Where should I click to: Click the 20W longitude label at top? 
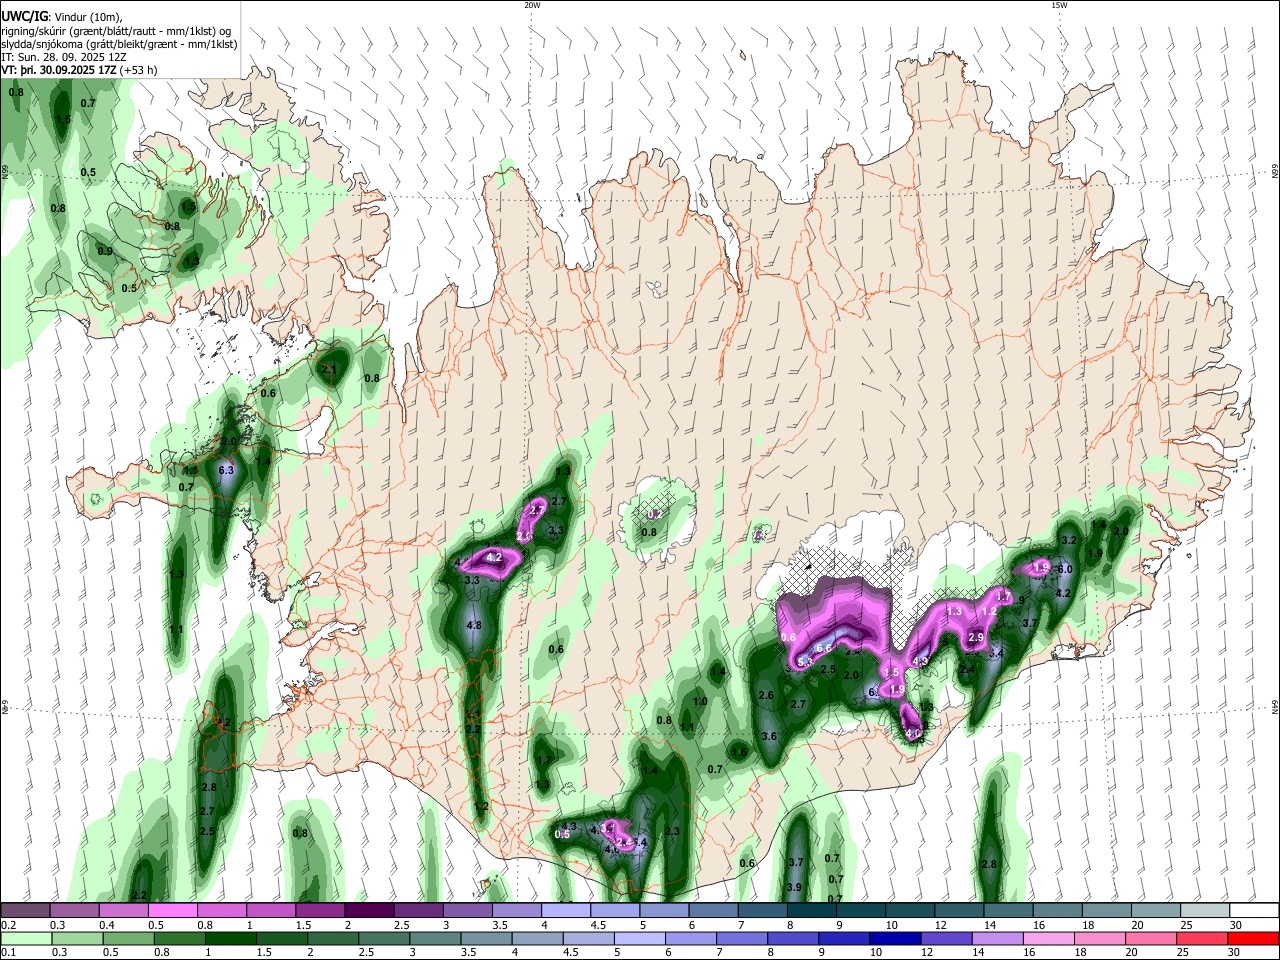tap(532, 5)
